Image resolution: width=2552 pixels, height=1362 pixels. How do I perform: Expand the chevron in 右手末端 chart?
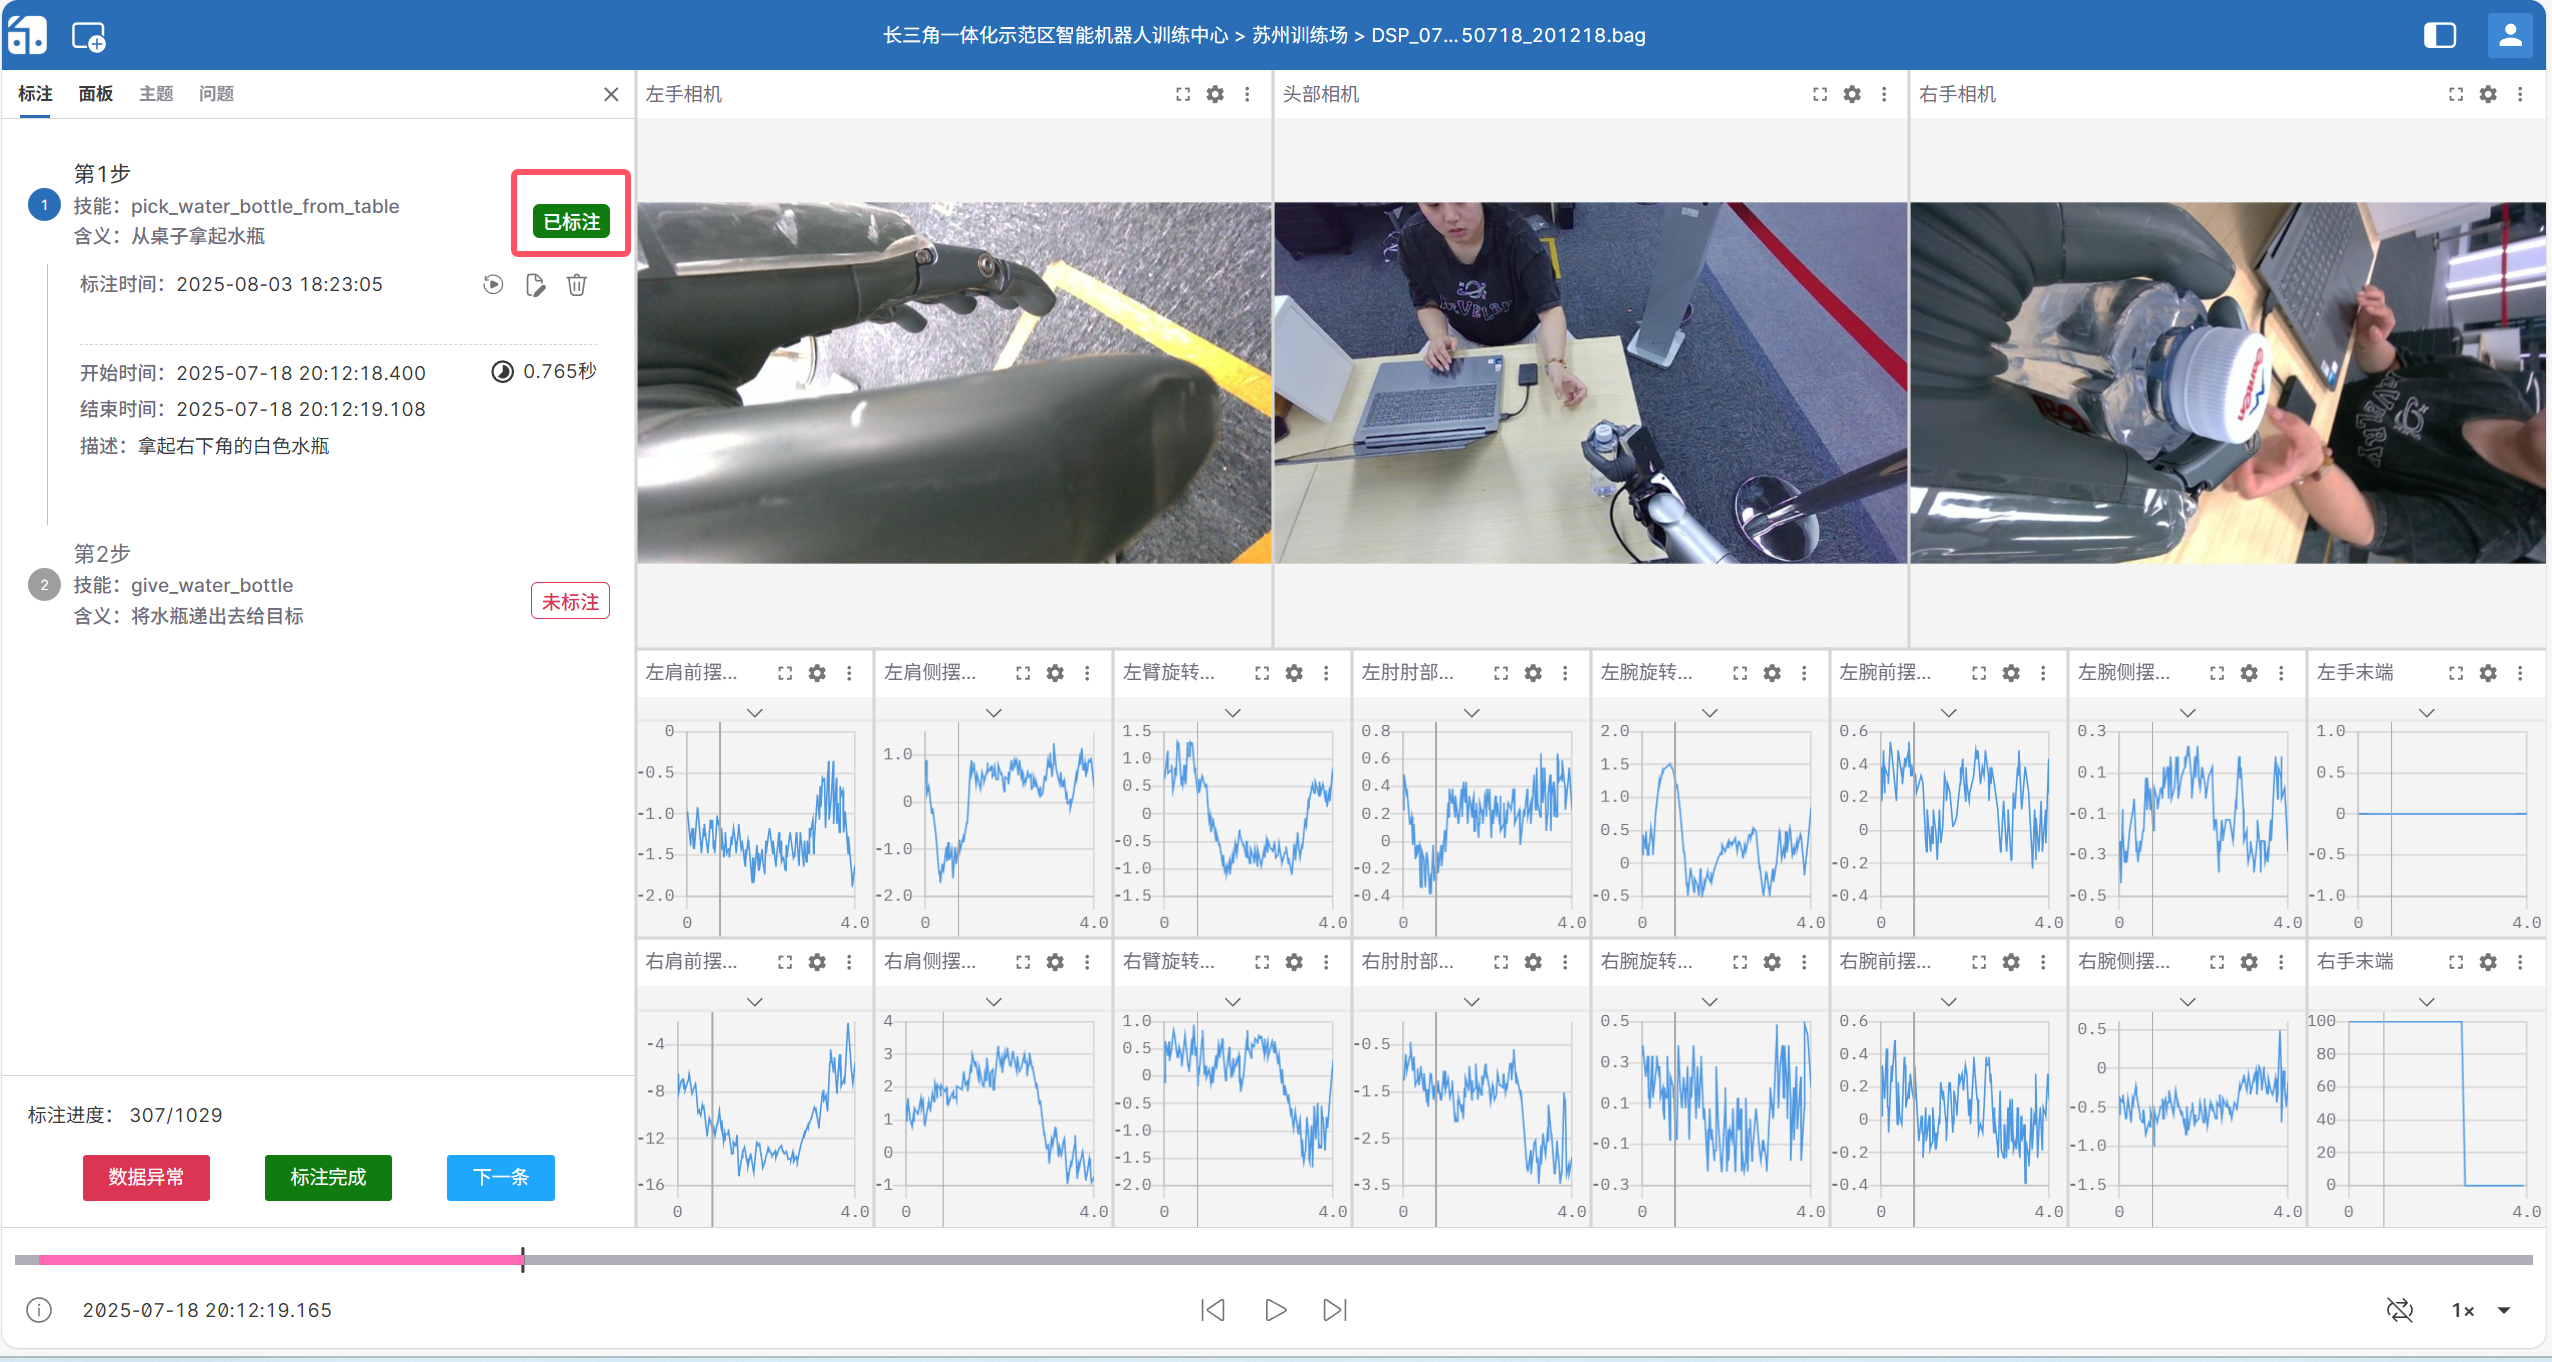[2426, 1002]
